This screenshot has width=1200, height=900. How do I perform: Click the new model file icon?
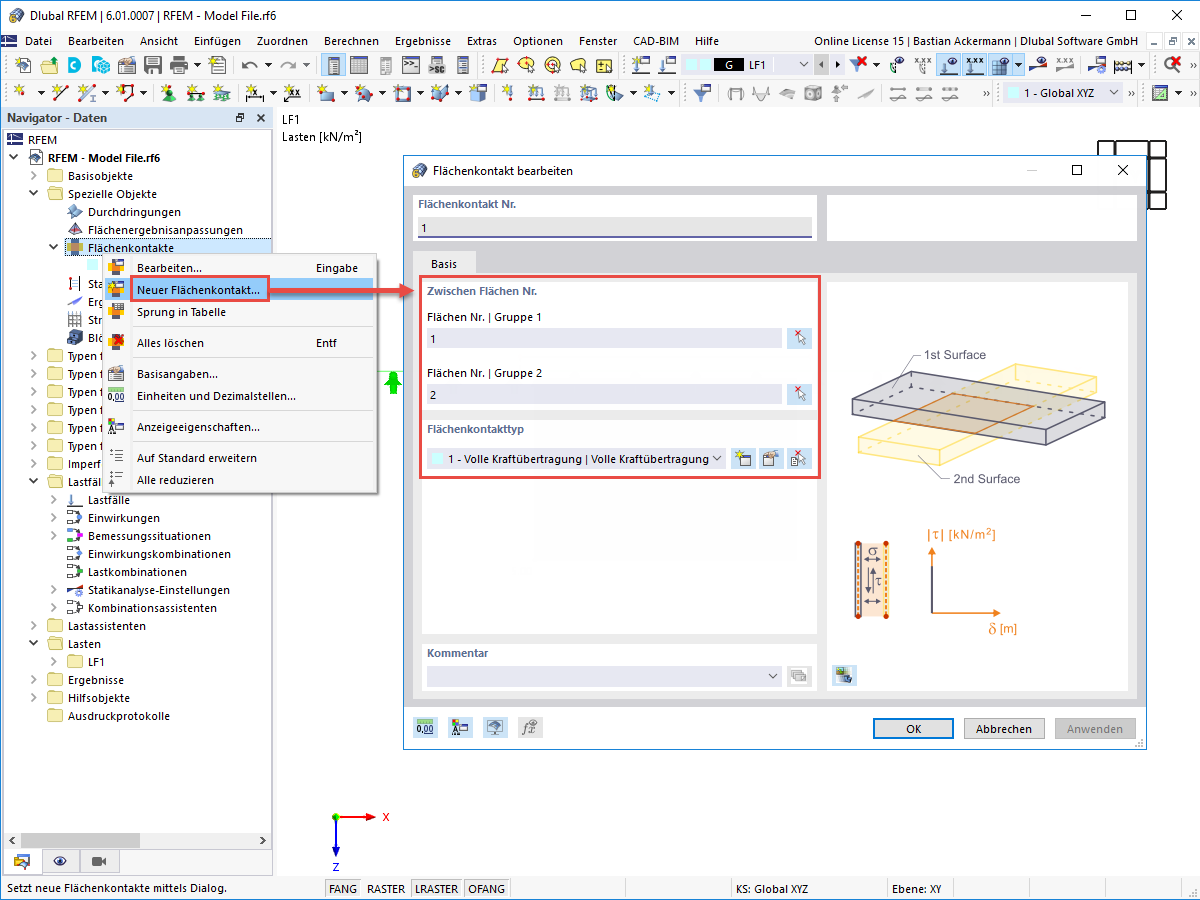point(22,65)
